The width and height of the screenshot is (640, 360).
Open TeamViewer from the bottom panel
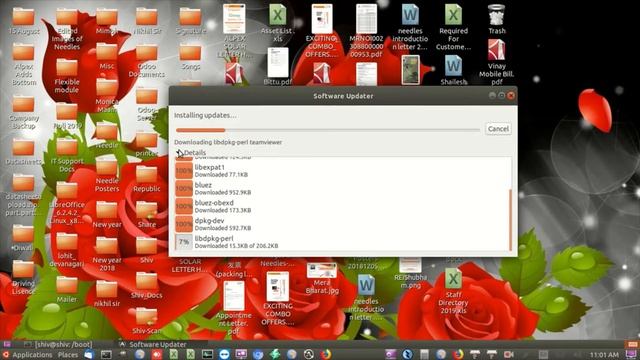click(224, 354)
